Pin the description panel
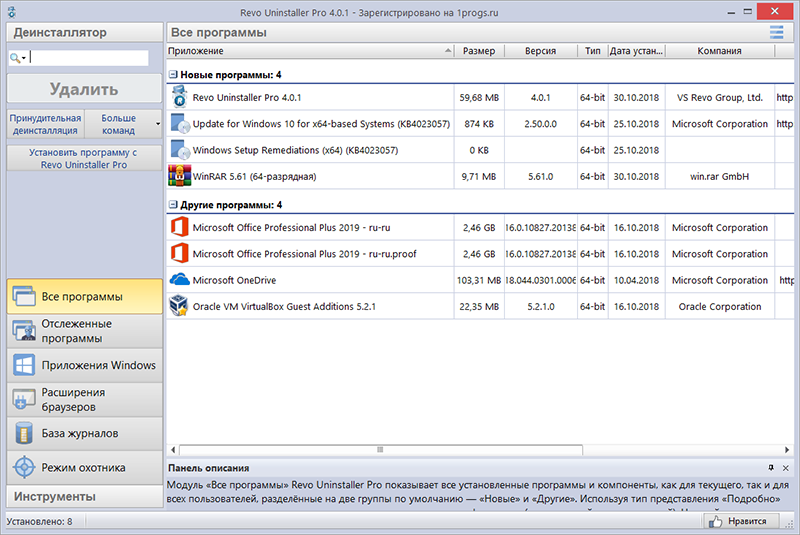 point(771,468)
